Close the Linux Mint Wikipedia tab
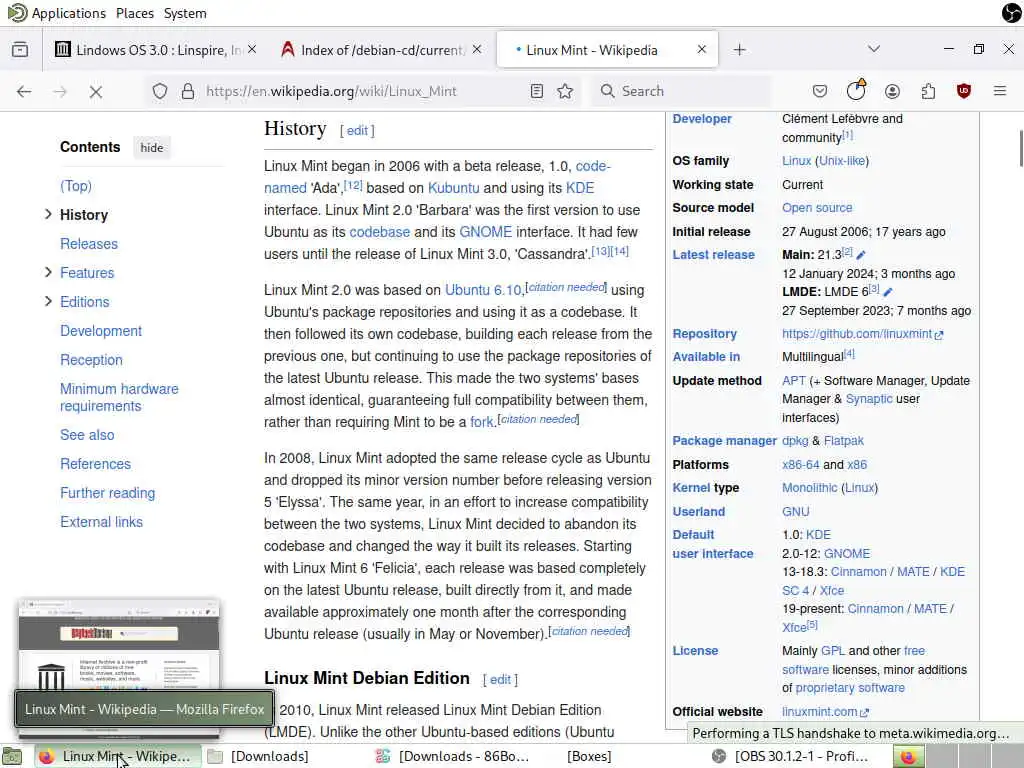 [701, 49]
